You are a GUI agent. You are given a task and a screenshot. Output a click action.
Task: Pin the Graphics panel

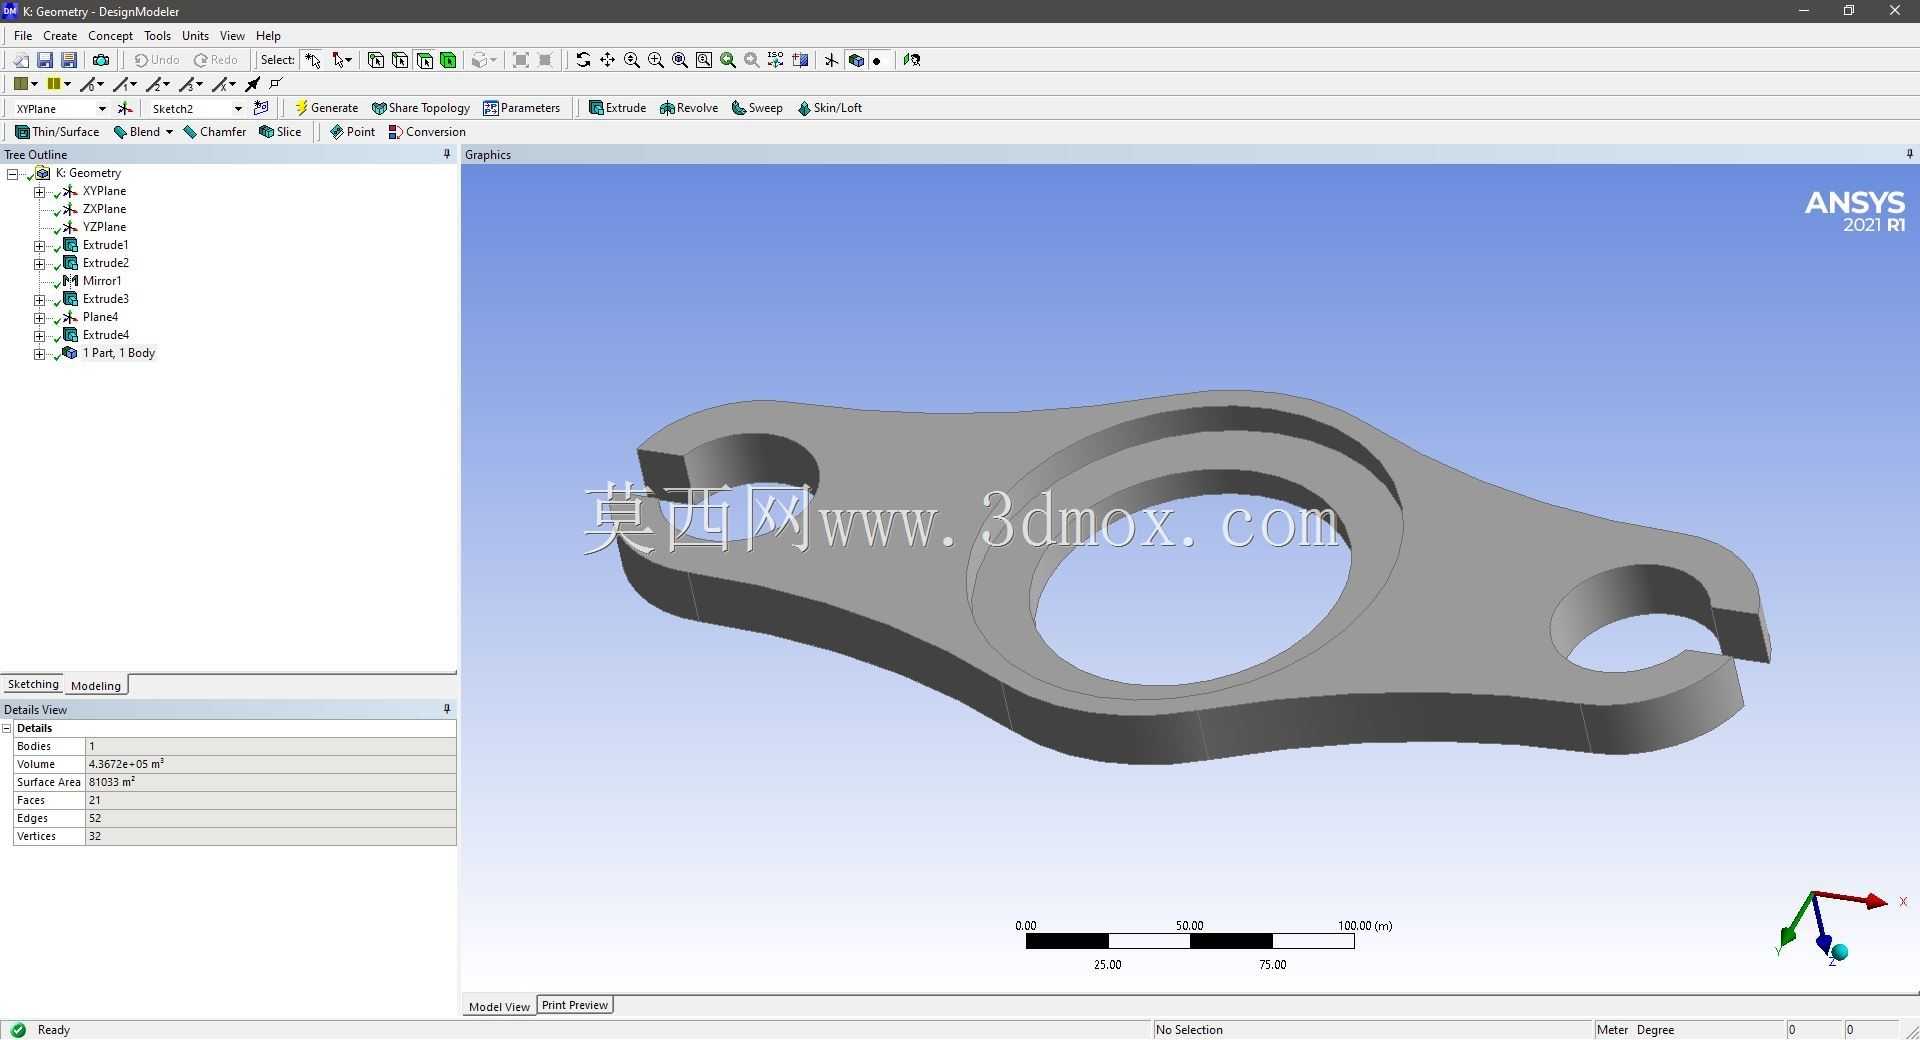pyautogui.click(x=1909, y=154)
